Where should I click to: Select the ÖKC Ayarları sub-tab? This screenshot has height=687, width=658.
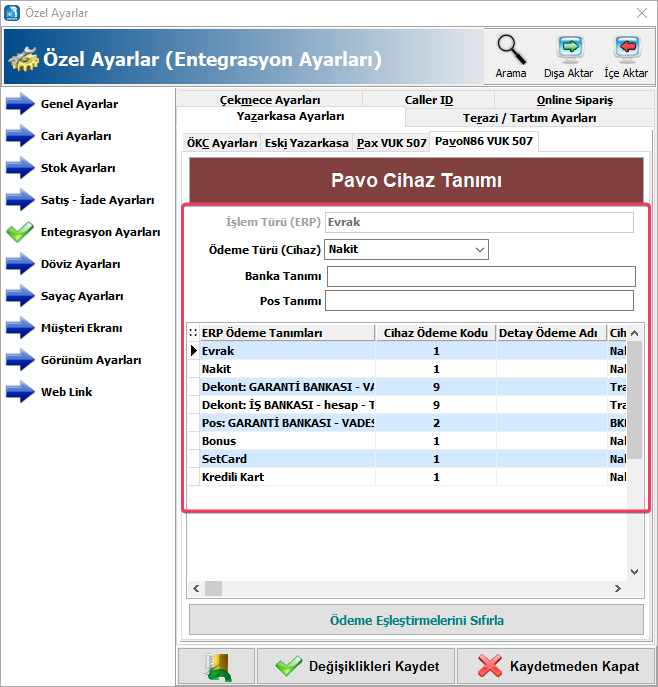pyautogui.click(x=222, y=143)
